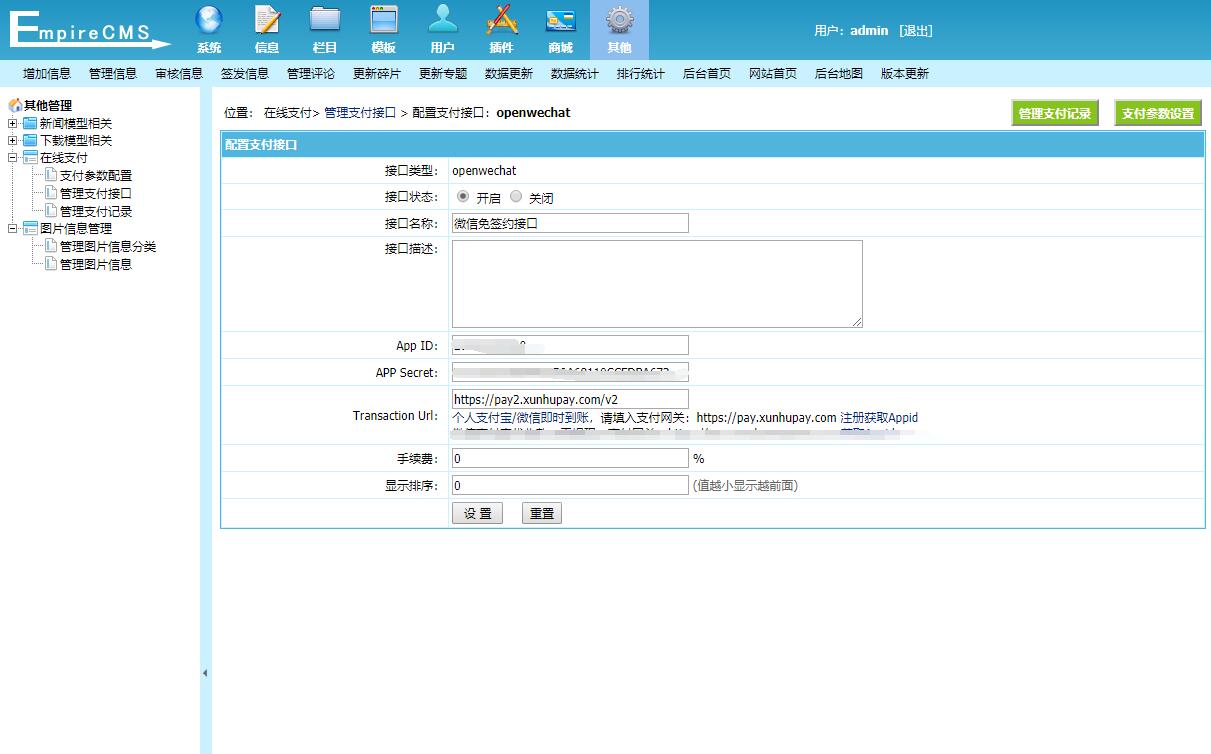
Task: Open the 用户 (Users) icon
Action: [441, 30]
